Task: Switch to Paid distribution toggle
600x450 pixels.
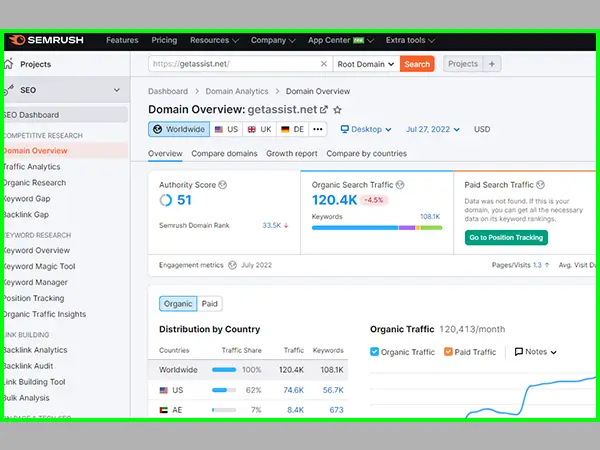Action: pos(210,304)
